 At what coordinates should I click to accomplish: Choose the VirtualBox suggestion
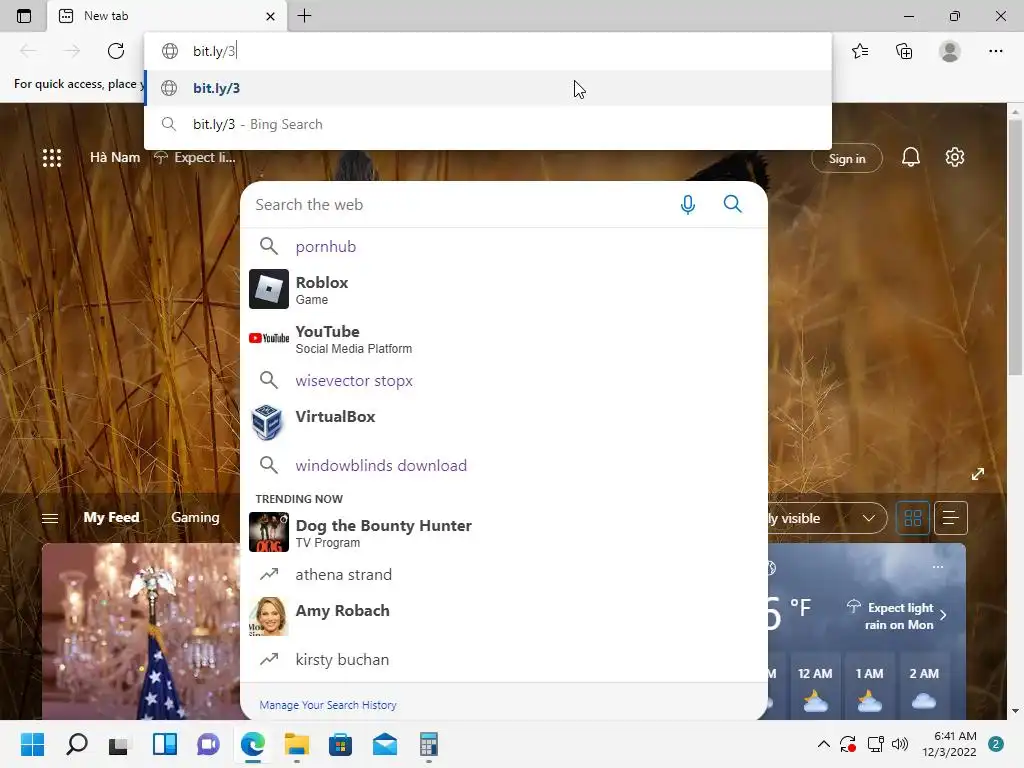pyautogui.click(x=504, y=421)
